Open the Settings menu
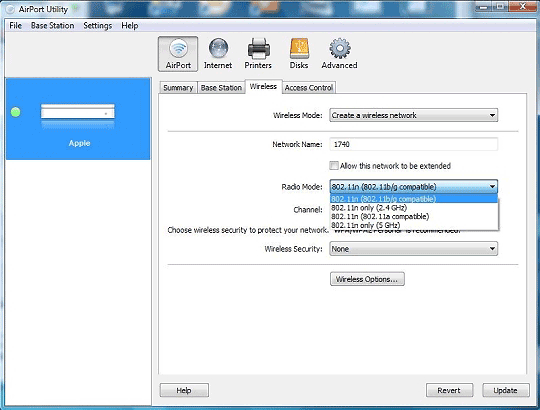The width and height of the screenshot is (540, 410). [x=98, y=25]
